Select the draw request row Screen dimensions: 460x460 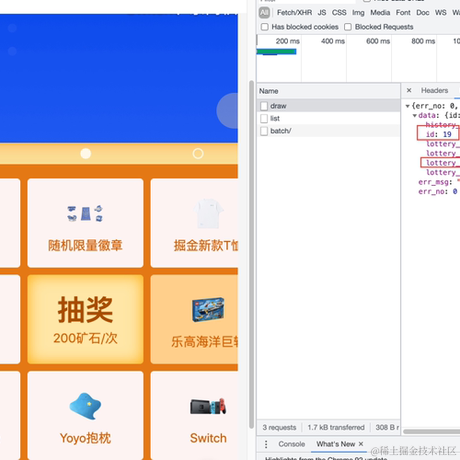[x=328, y=106]
